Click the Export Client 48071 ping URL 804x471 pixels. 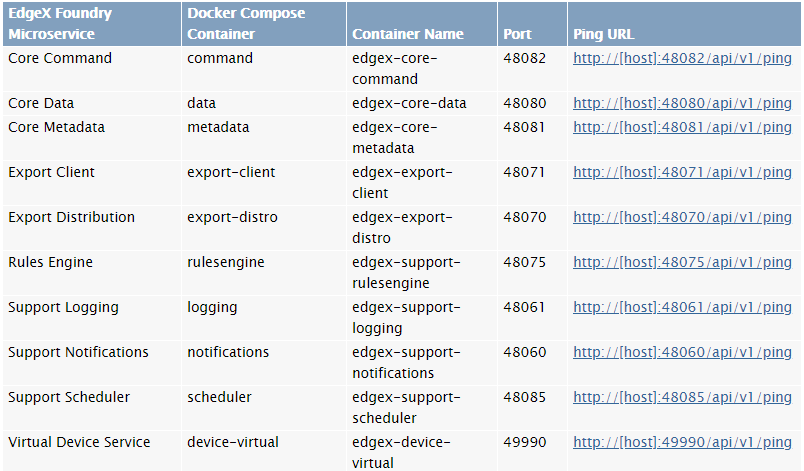tap(682, 173)
